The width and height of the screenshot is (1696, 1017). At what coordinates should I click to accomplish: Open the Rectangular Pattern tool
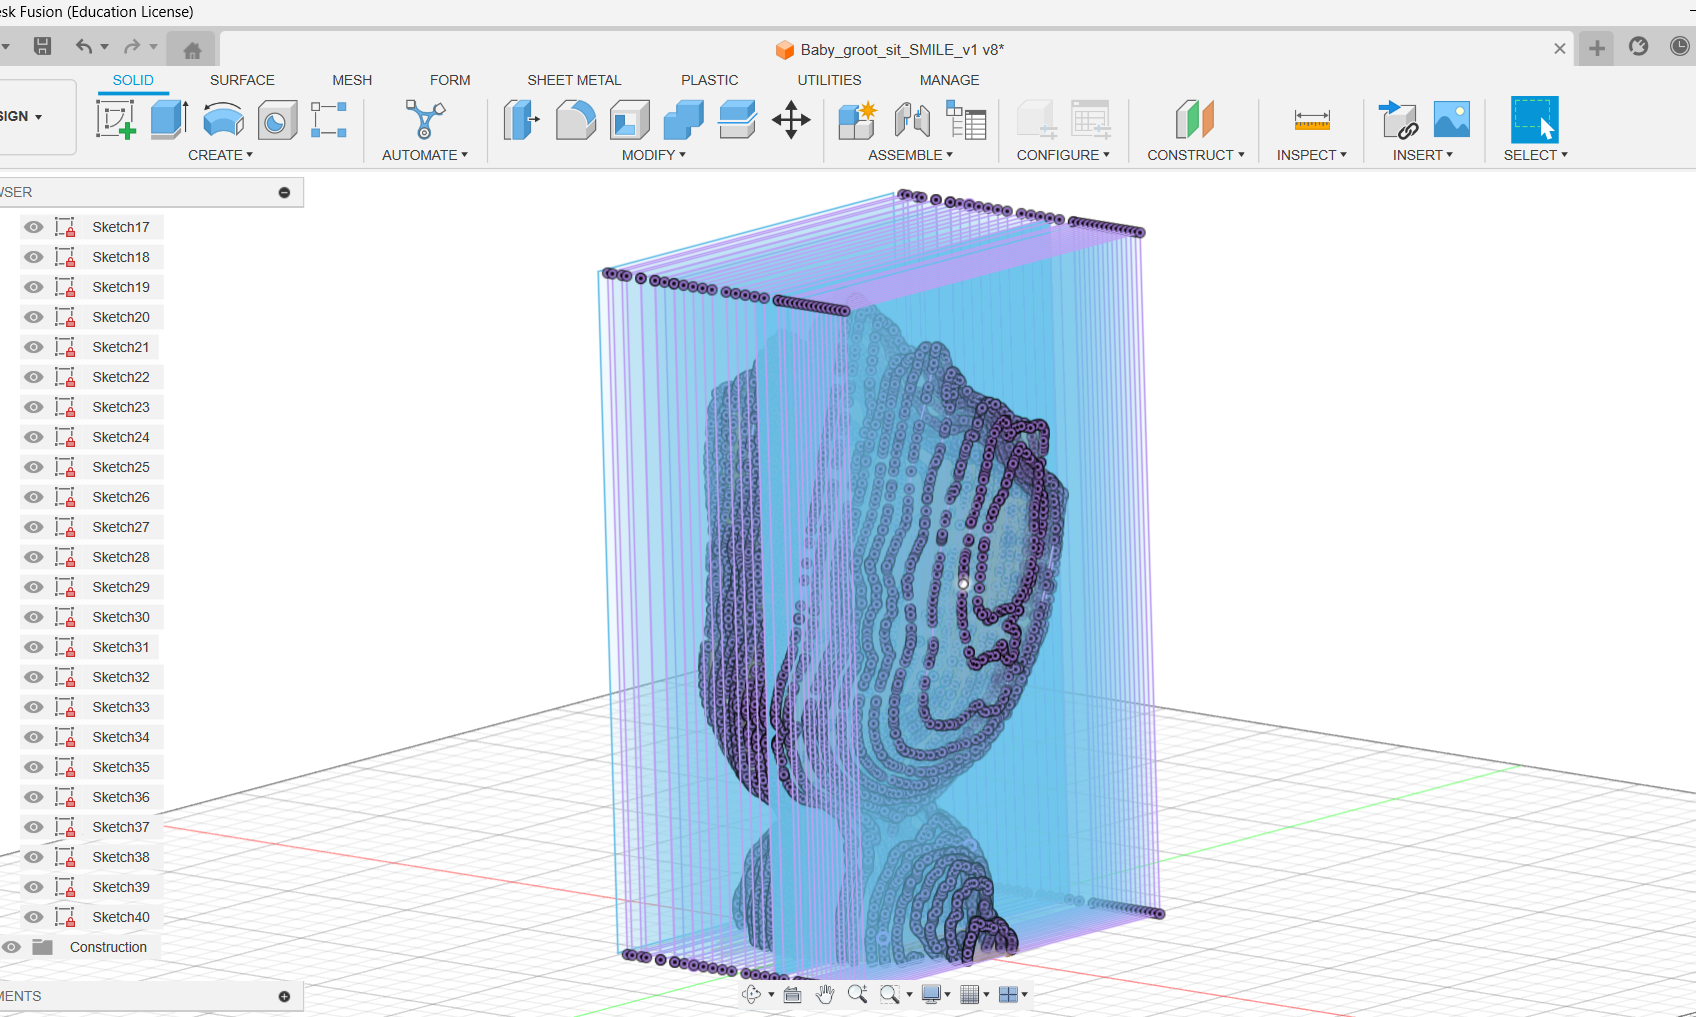click(329, 120)
